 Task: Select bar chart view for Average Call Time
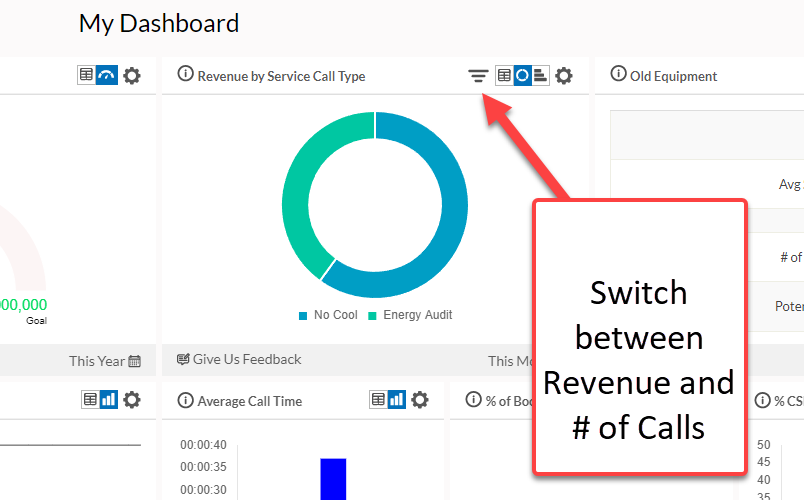[x=396, y=399]
